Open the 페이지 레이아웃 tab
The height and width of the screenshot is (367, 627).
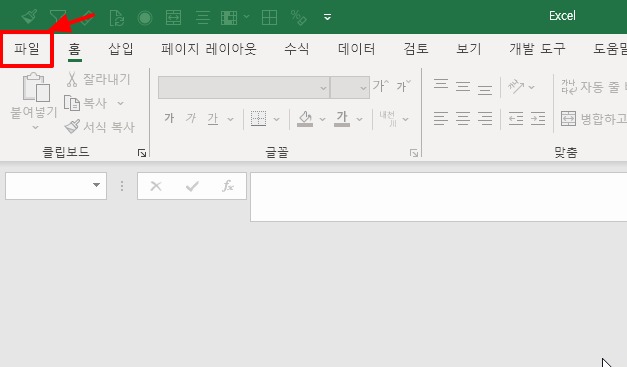[209, 49]
